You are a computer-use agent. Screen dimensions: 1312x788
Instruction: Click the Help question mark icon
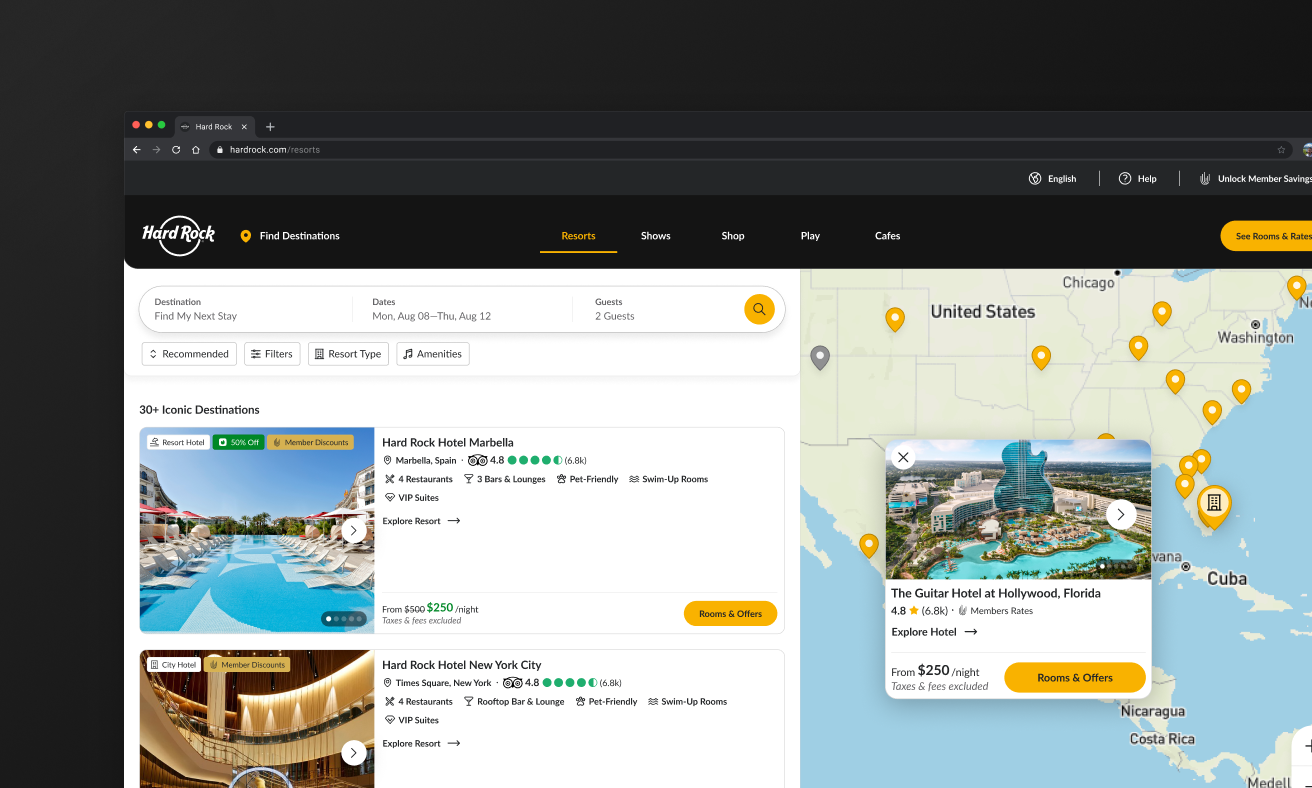[1125, 179]
